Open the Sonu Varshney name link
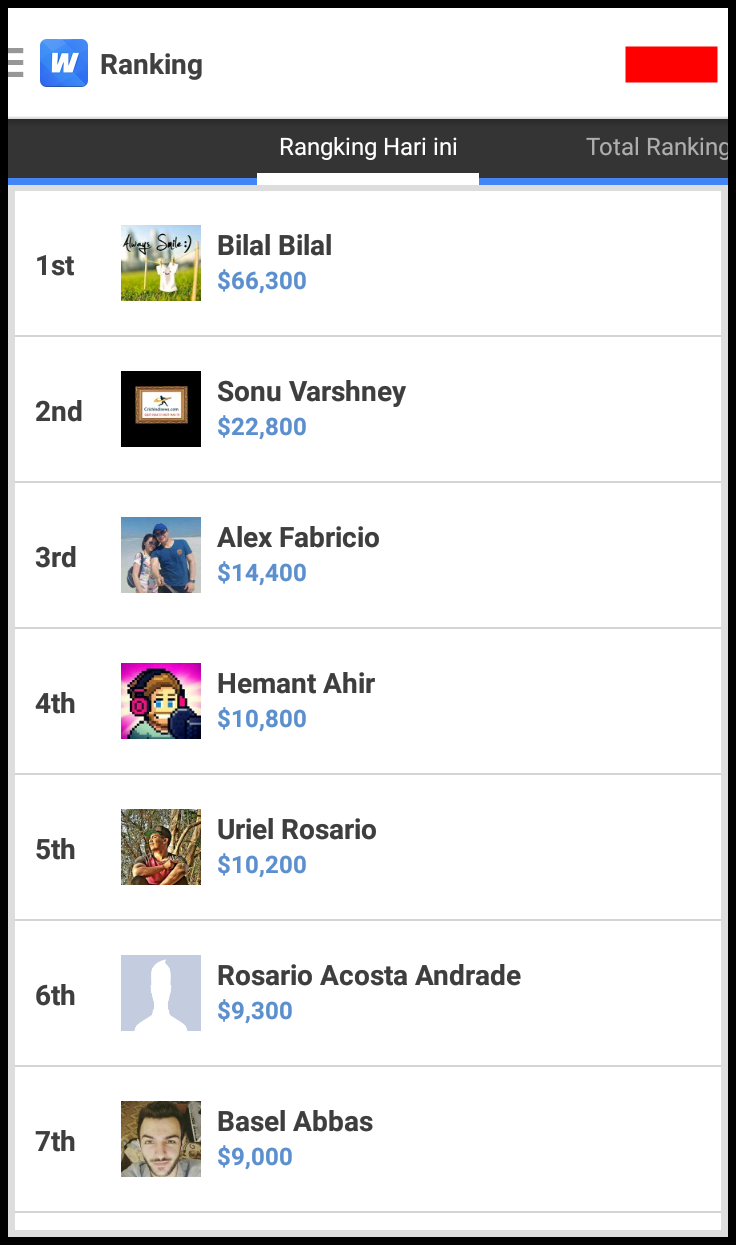Viewport: 736px width, 1245px height. coord(312,392)
